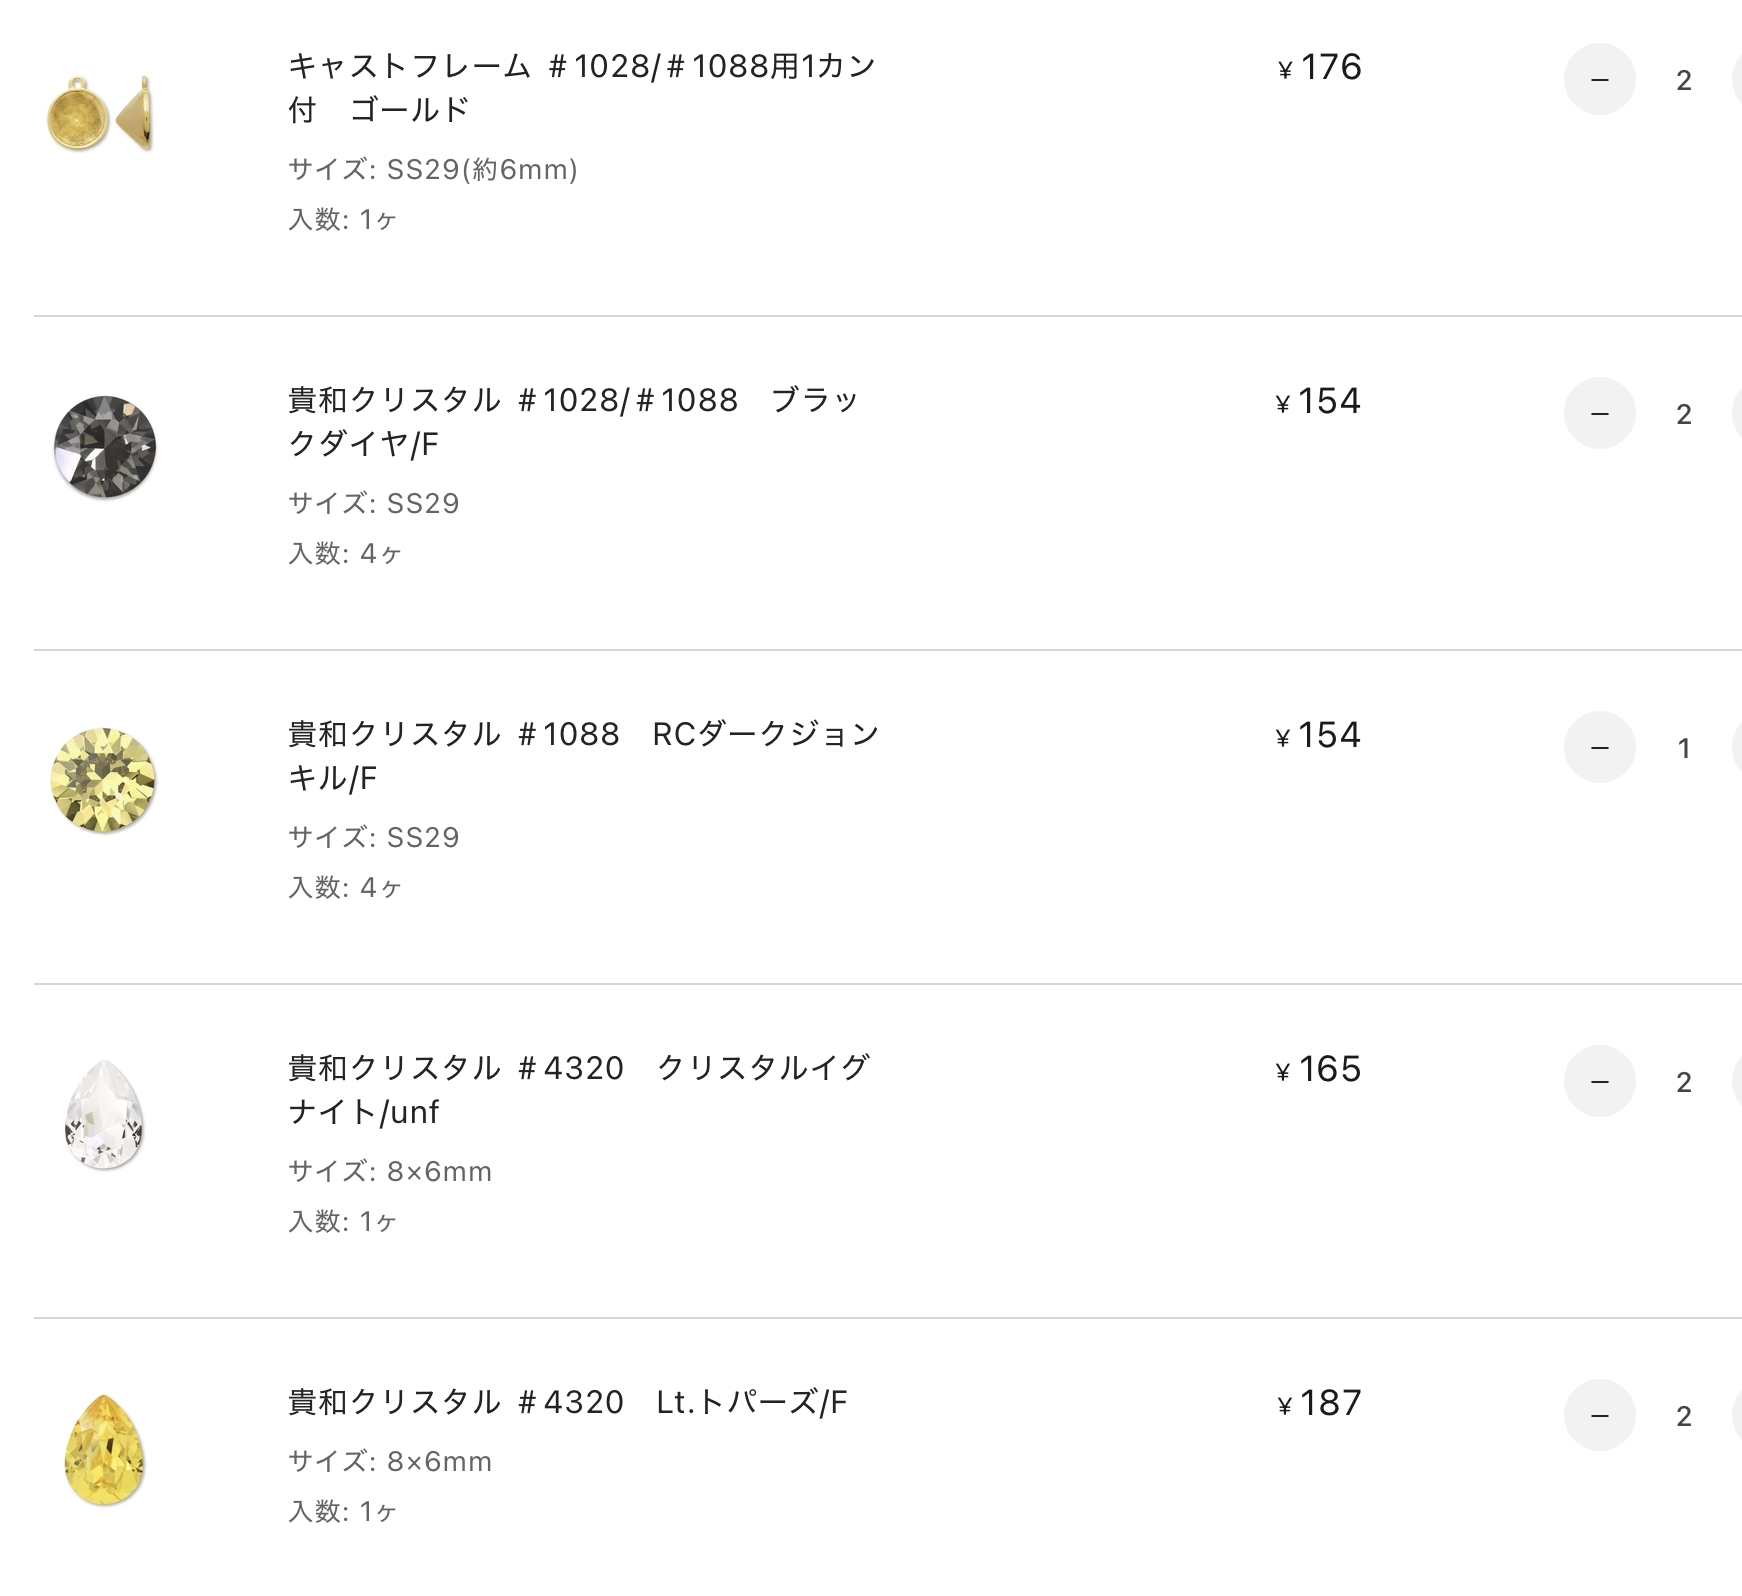
Task: Select quantity value 1 for jonquil crystal
Action: tap(1684, 748)
